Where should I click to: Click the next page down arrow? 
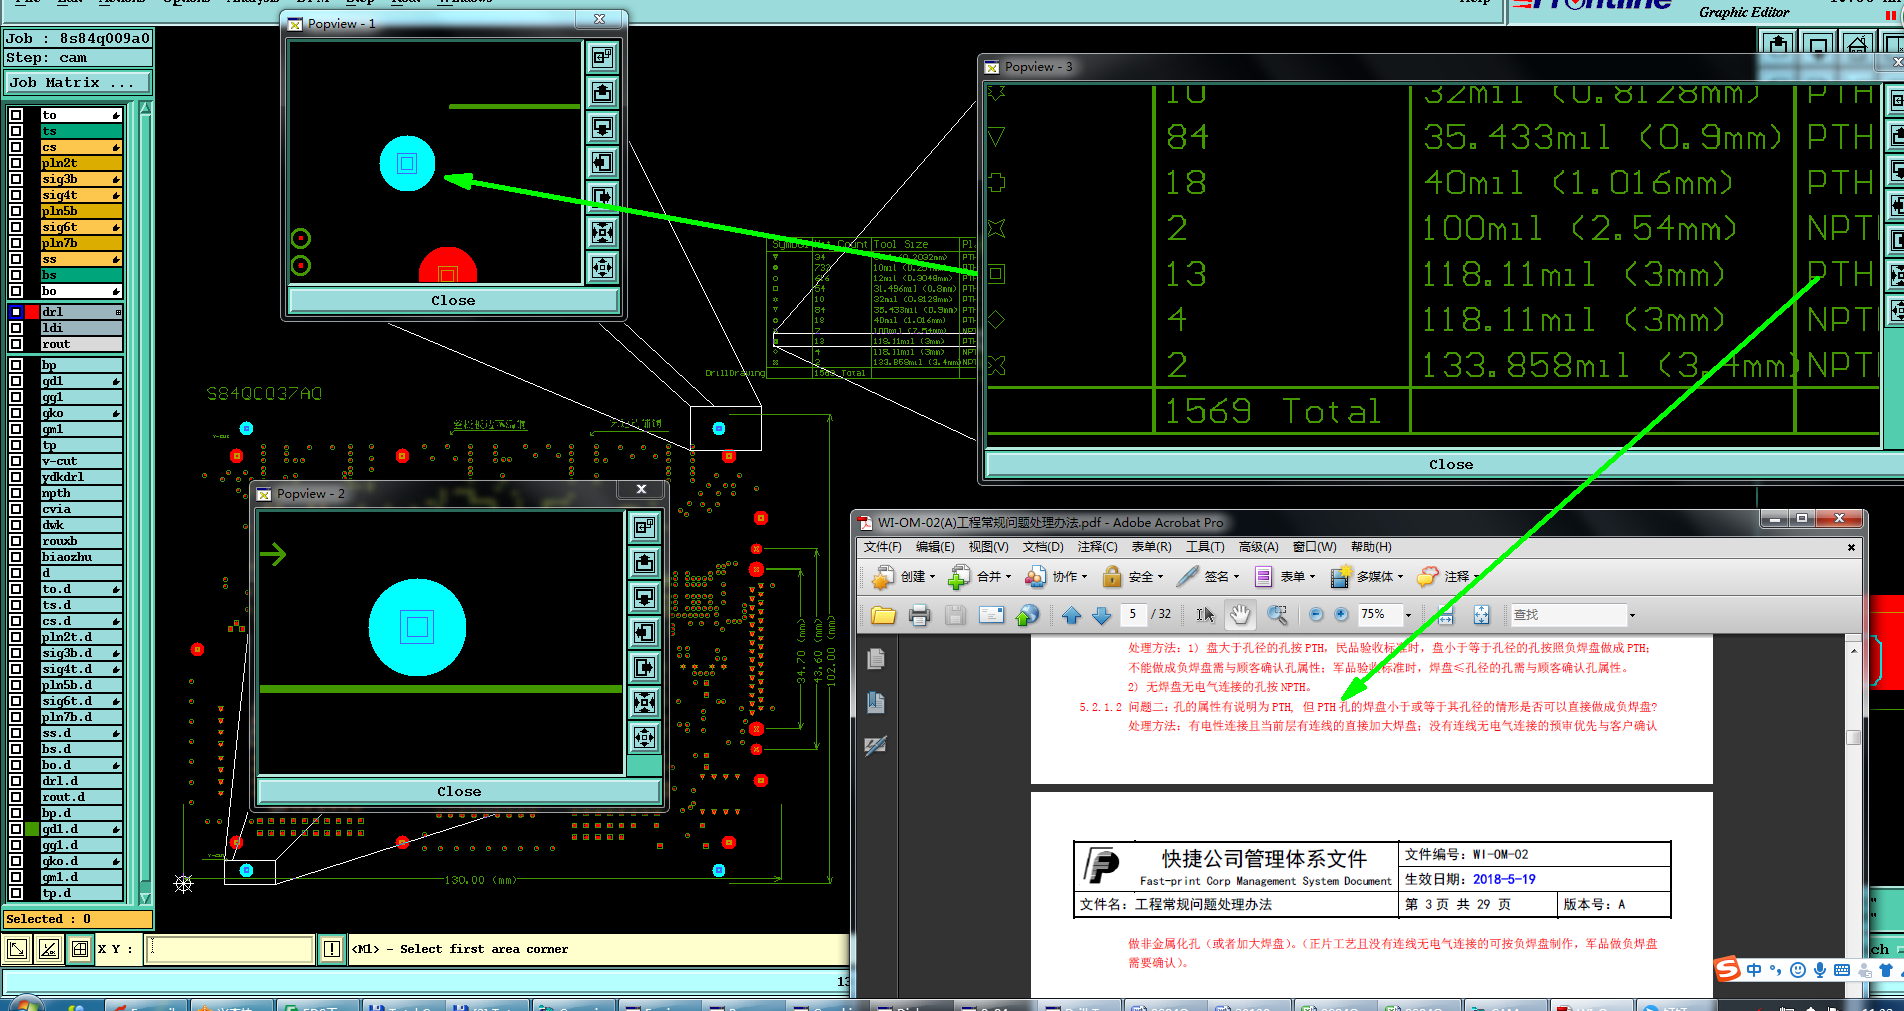click(1101, 615)
